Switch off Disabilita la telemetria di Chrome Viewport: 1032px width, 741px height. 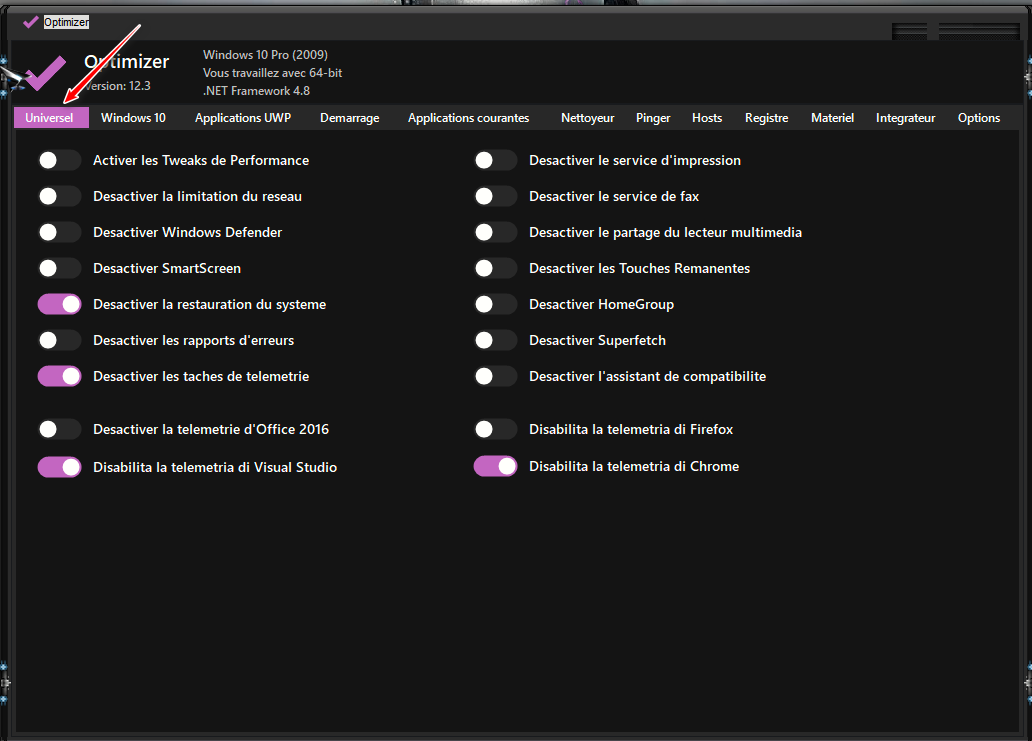pyautogui.click(x=495, y=466)
